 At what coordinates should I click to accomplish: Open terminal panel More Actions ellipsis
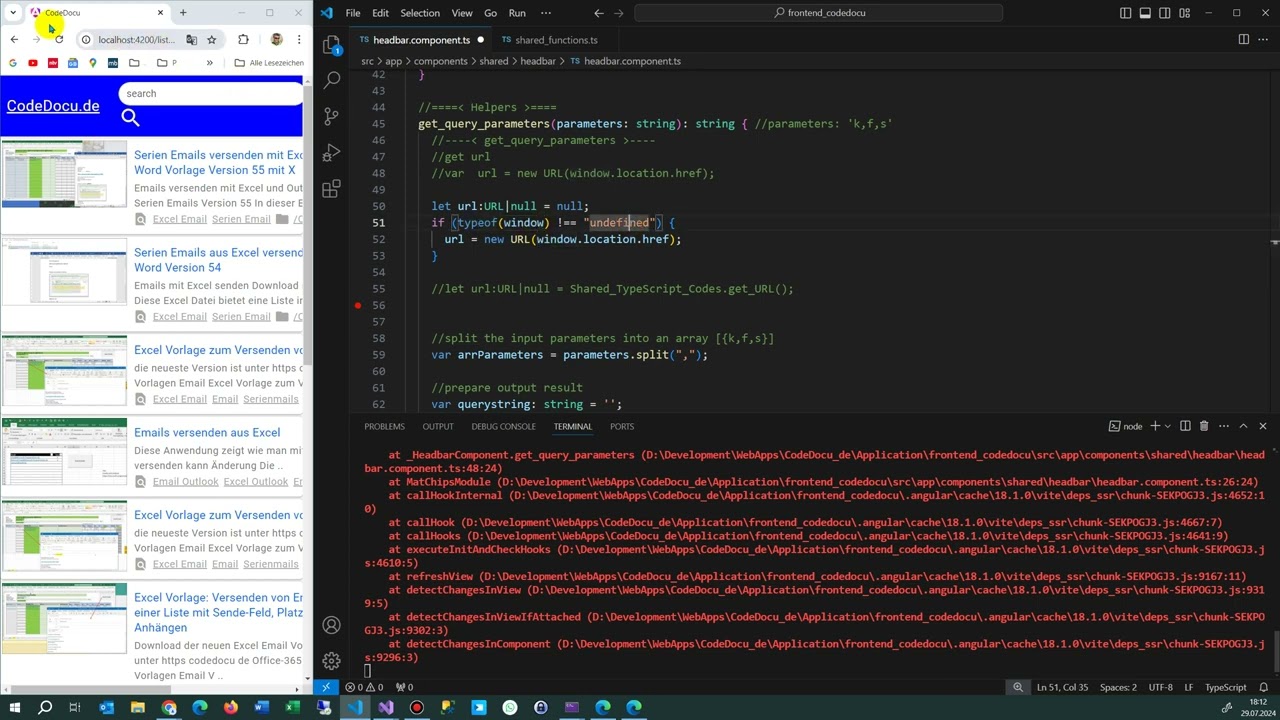click(x=1223, y=426)
